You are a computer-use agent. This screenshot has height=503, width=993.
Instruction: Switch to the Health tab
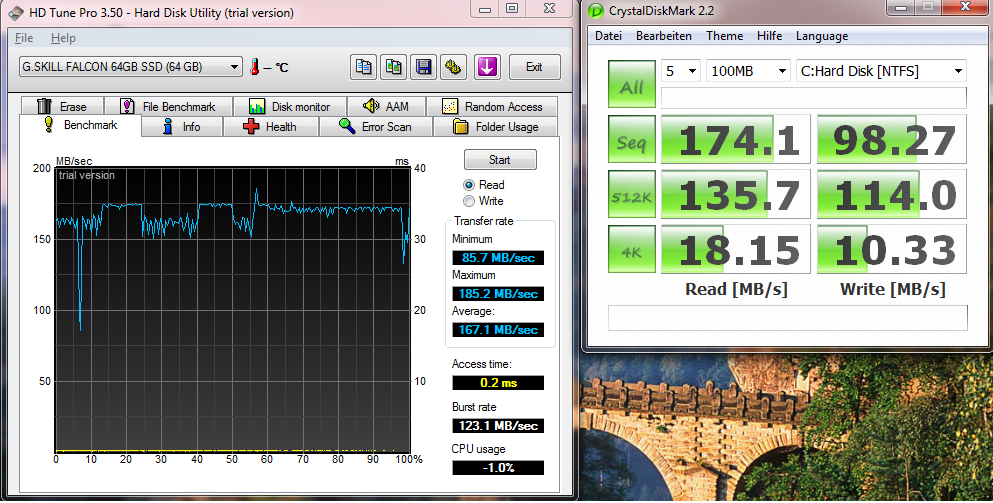click(x=270, y=127)
